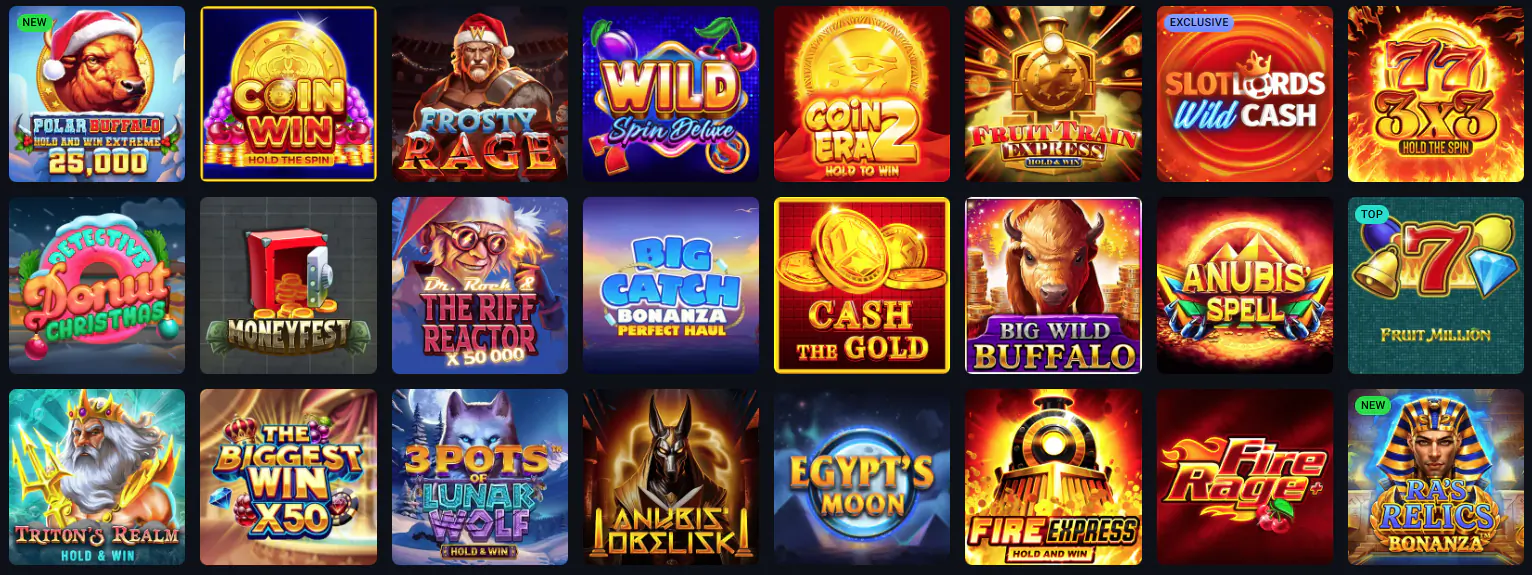1532x575 pixels.
Task: Open Fruit Train Express game
Action: click(x=1053, y=94)
